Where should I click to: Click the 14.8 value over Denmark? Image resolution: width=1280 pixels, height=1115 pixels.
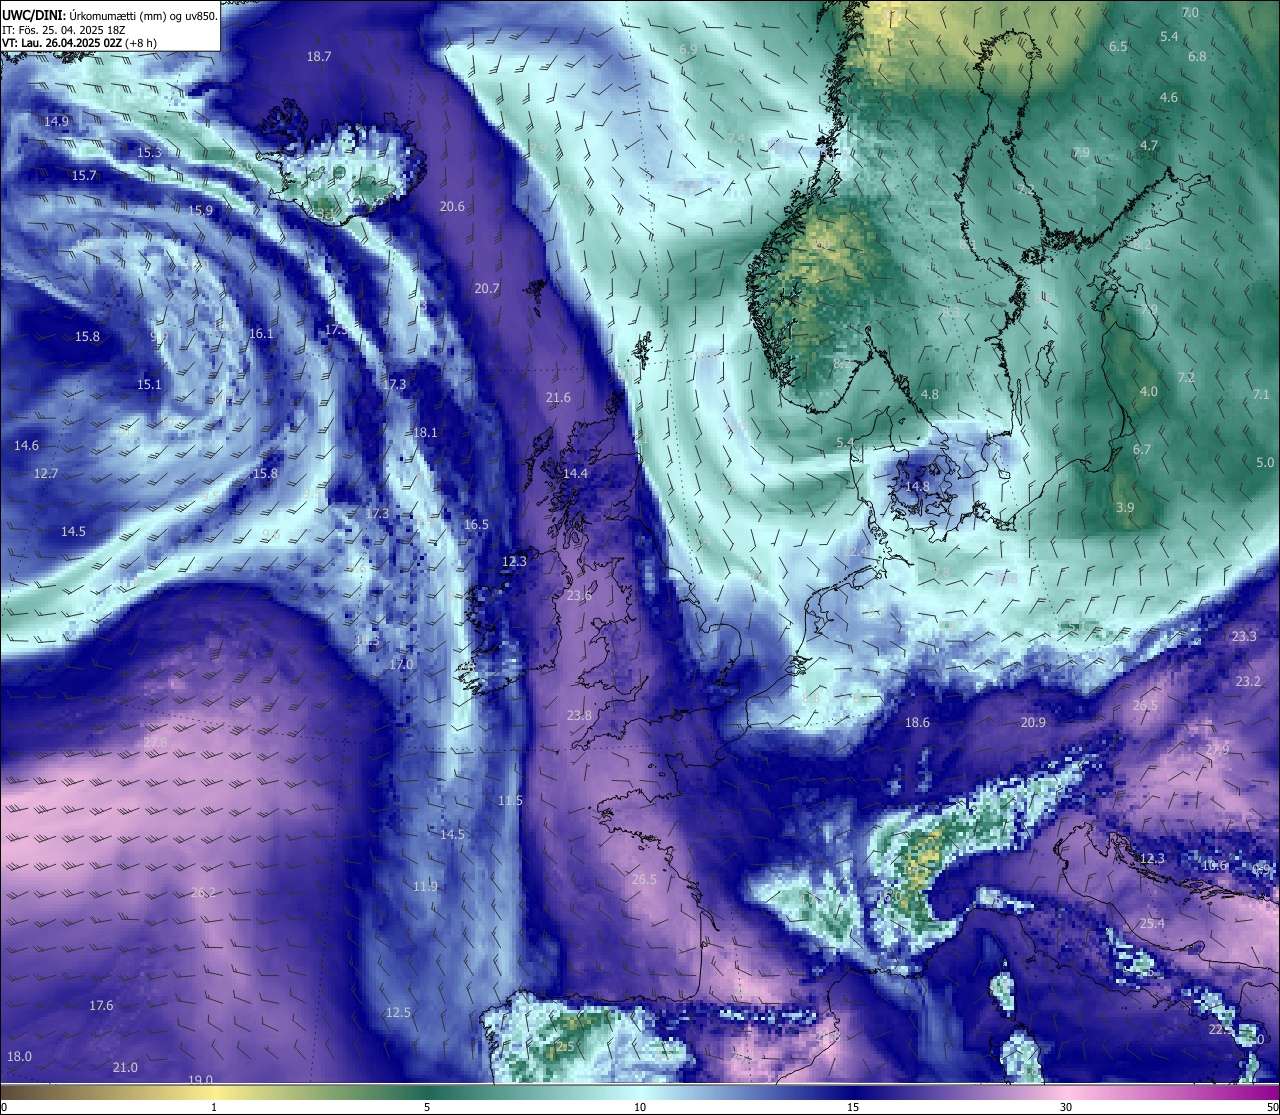pos(917,487)
